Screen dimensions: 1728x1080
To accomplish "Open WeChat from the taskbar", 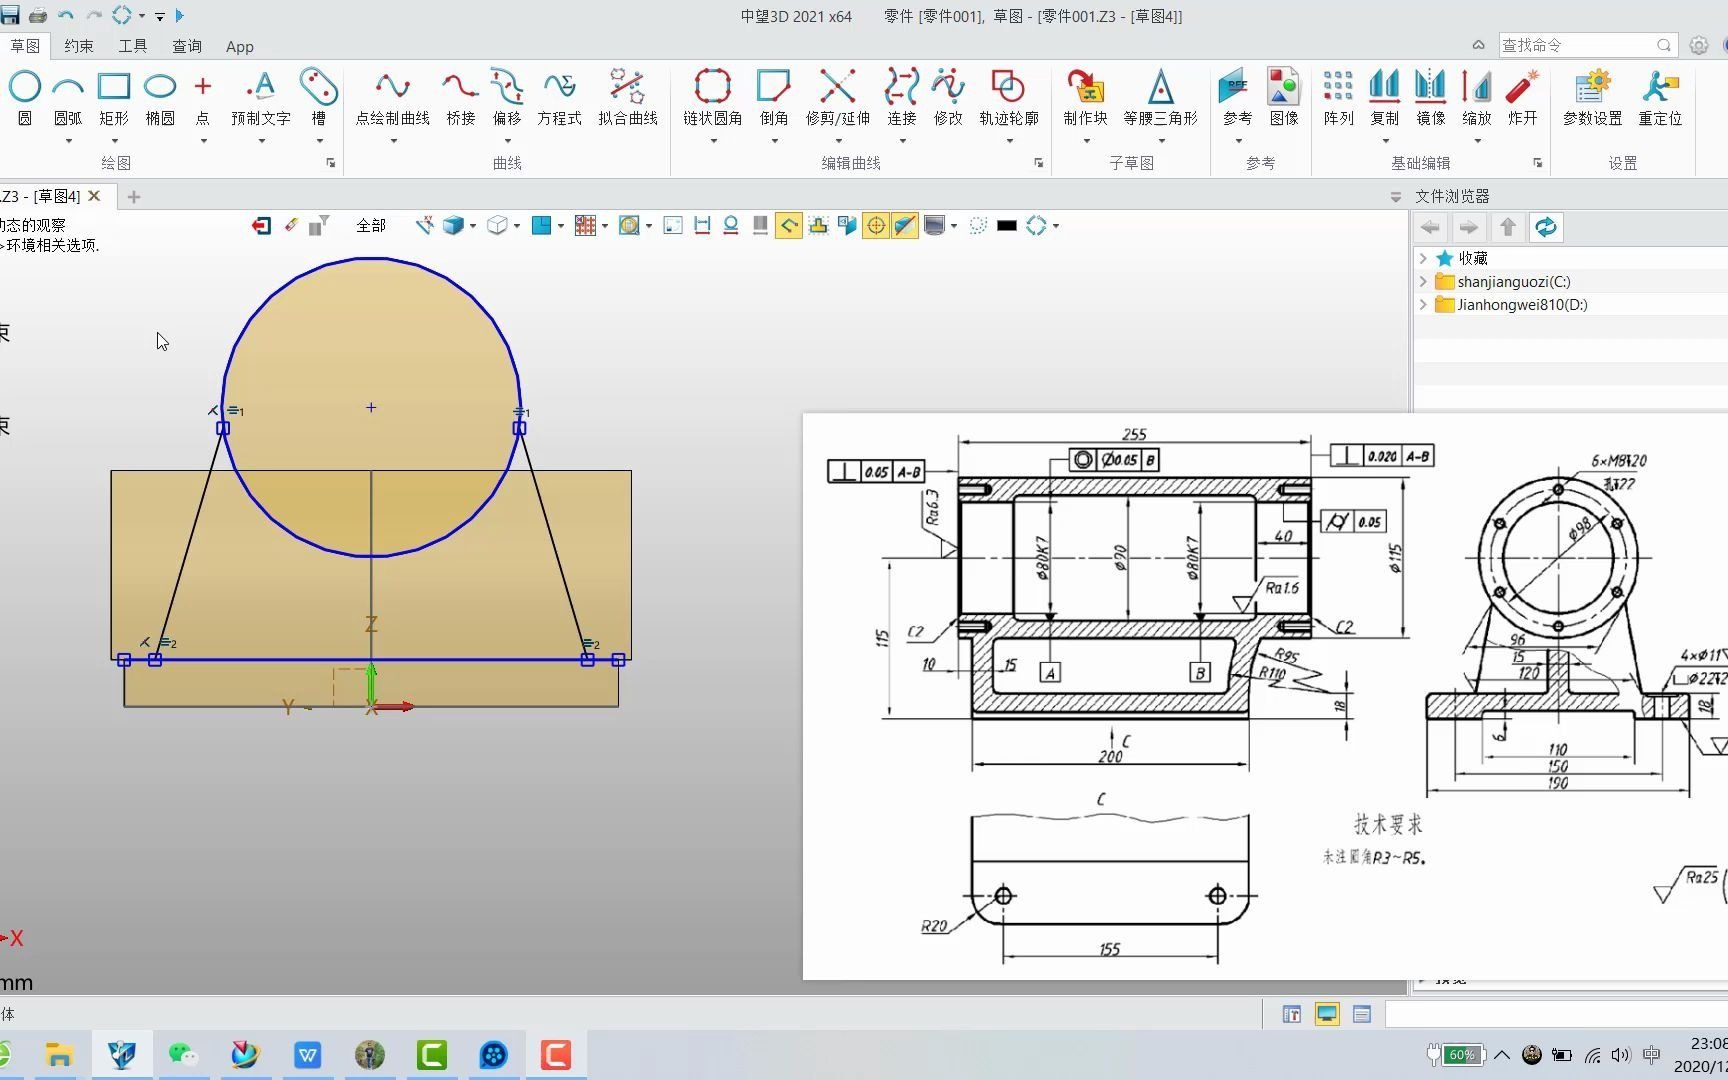I will [183, 1055].
